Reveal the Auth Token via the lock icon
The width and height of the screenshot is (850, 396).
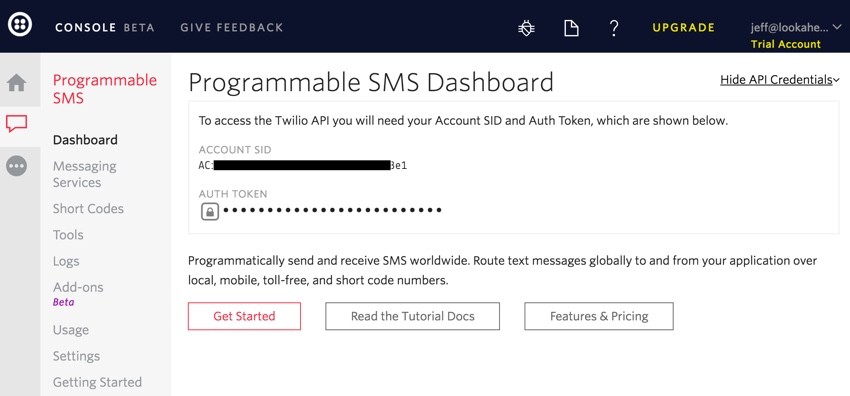(x=210, y=211)
